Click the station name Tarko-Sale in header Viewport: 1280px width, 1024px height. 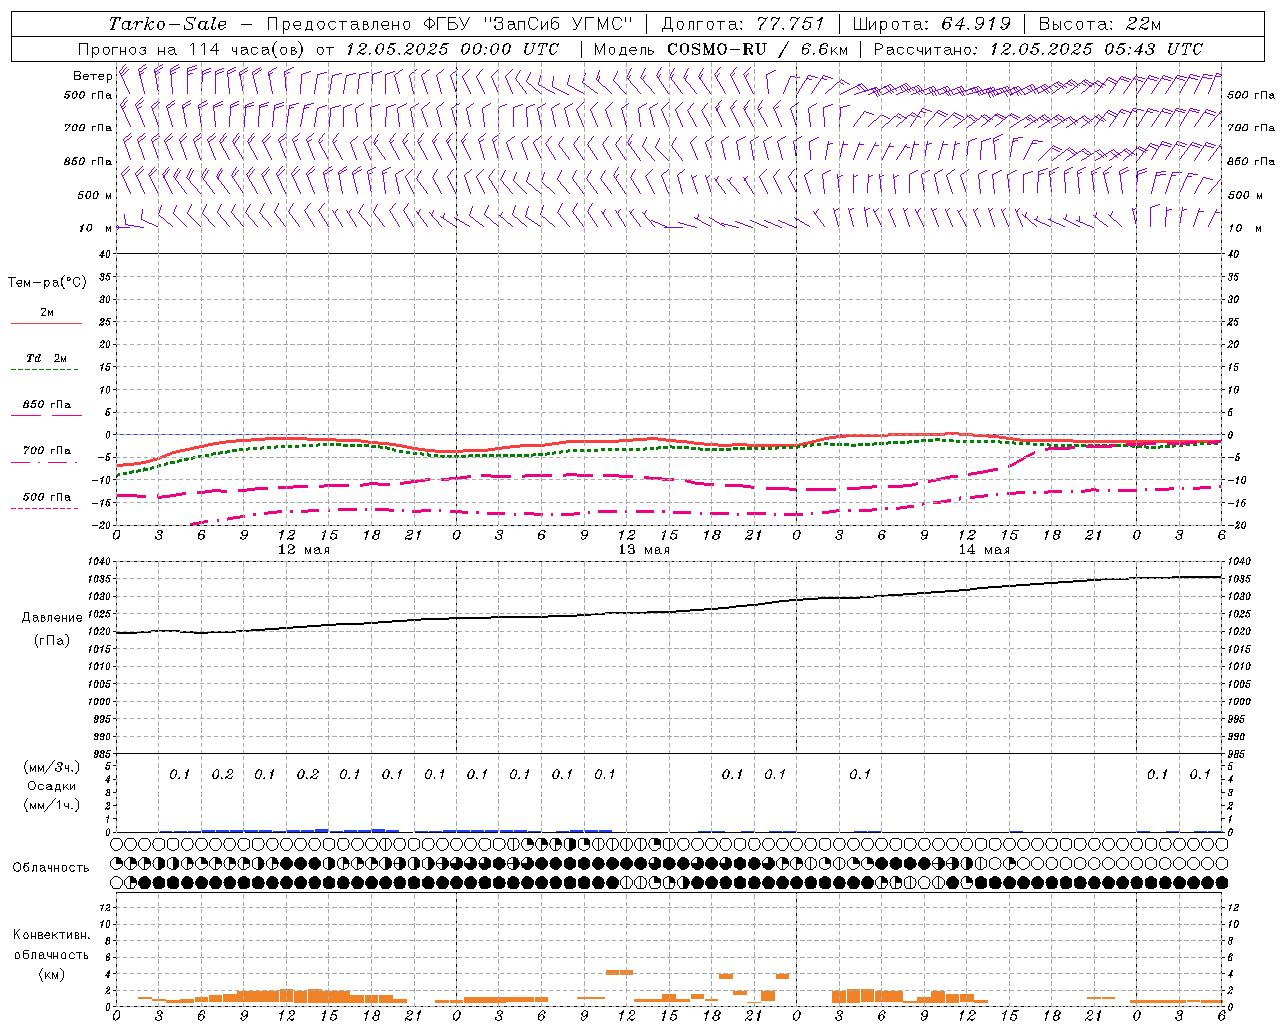click(x=168, y=24)
